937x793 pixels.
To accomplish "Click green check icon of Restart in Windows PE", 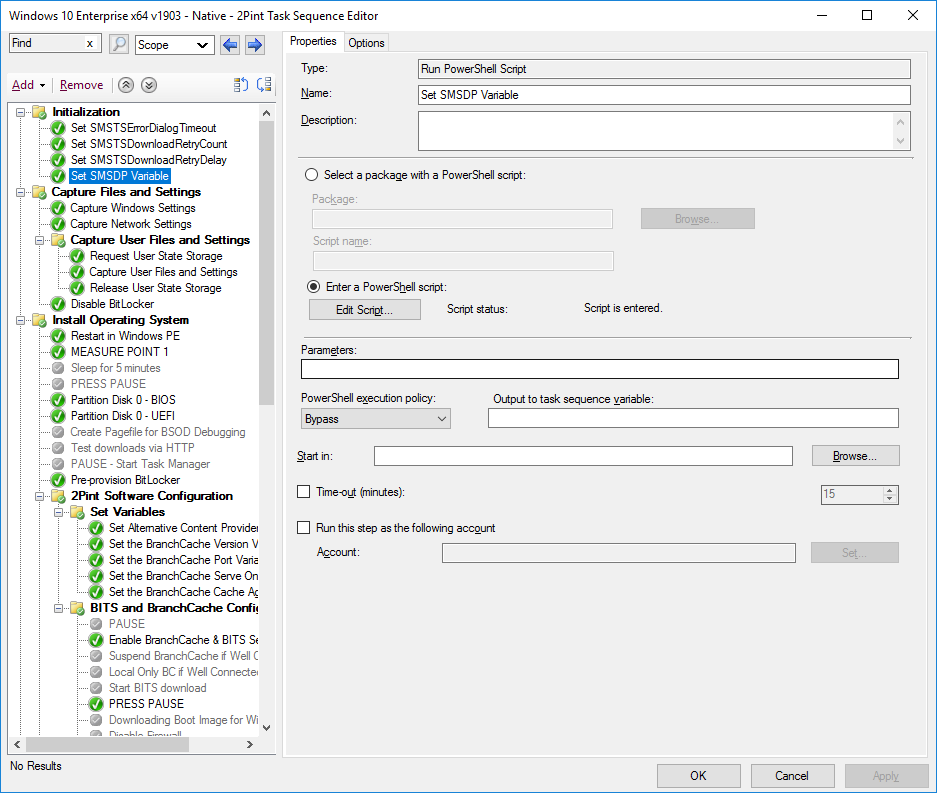I will point(58,336).
